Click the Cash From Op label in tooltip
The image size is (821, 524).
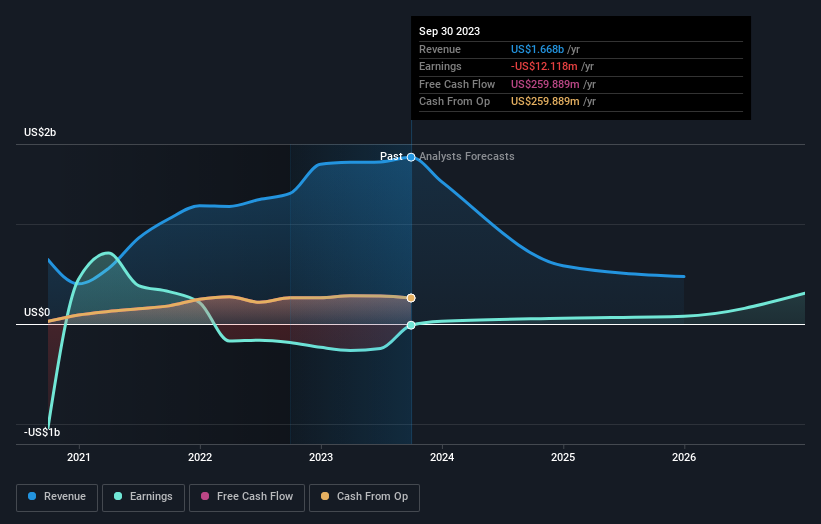454,102
